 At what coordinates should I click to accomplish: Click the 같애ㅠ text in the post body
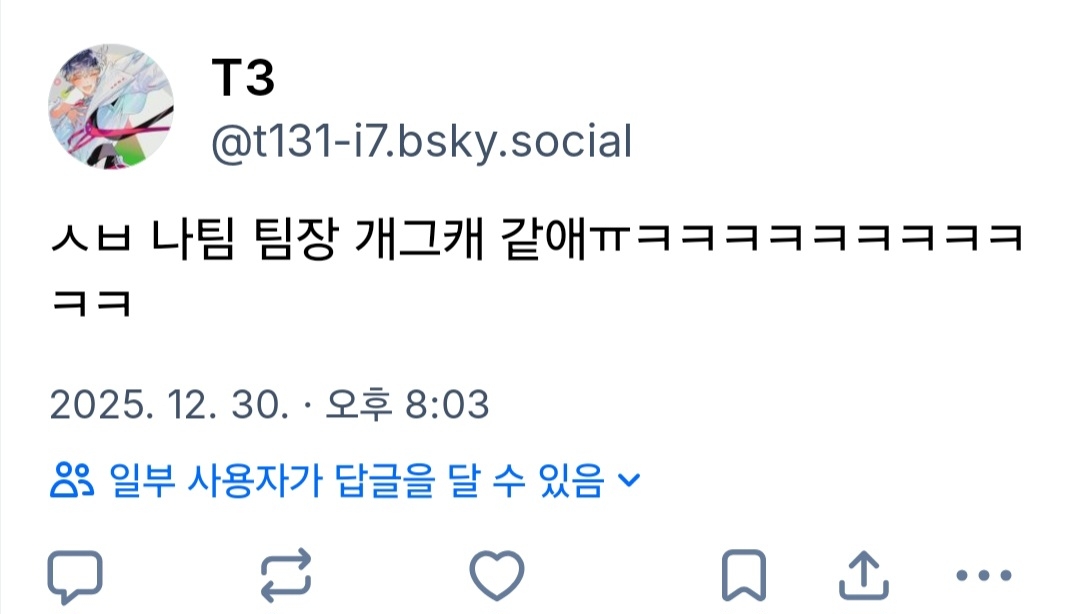click(566, 239)
